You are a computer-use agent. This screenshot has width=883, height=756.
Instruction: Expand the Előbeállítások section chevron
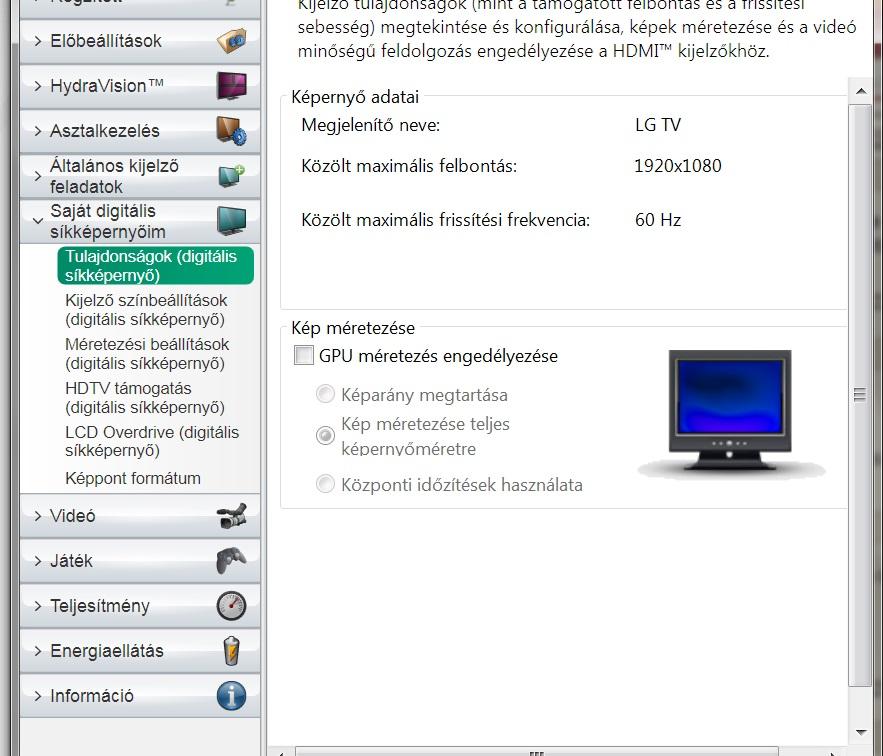tap(38, 41)
